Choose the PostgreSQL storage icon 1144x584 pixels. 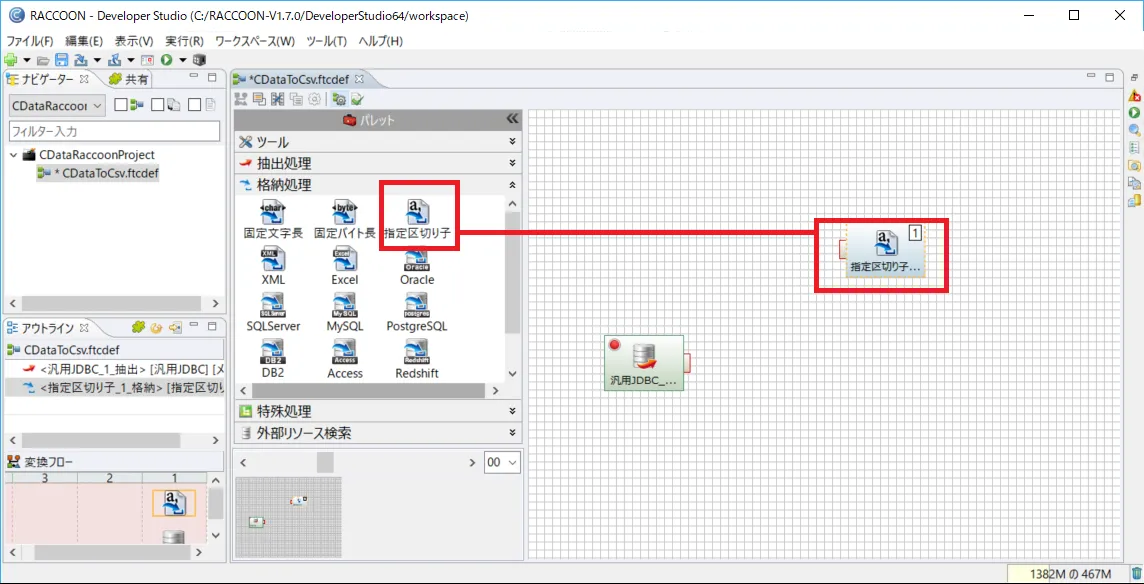[417, 310]
